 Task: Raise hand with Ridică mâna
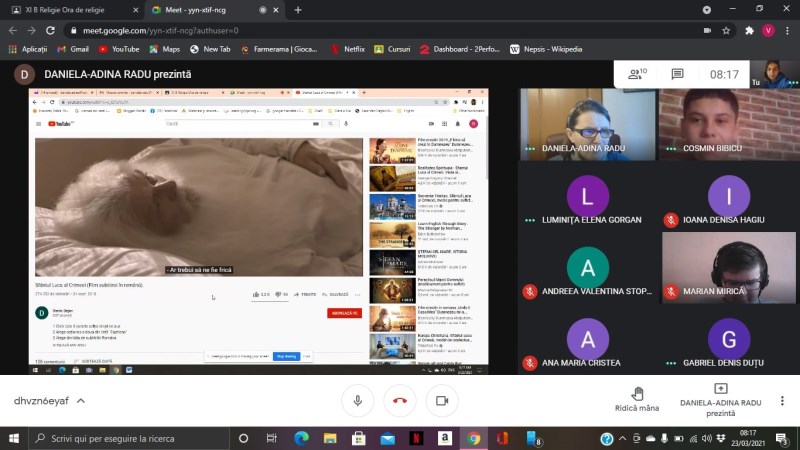pos(637,399)
